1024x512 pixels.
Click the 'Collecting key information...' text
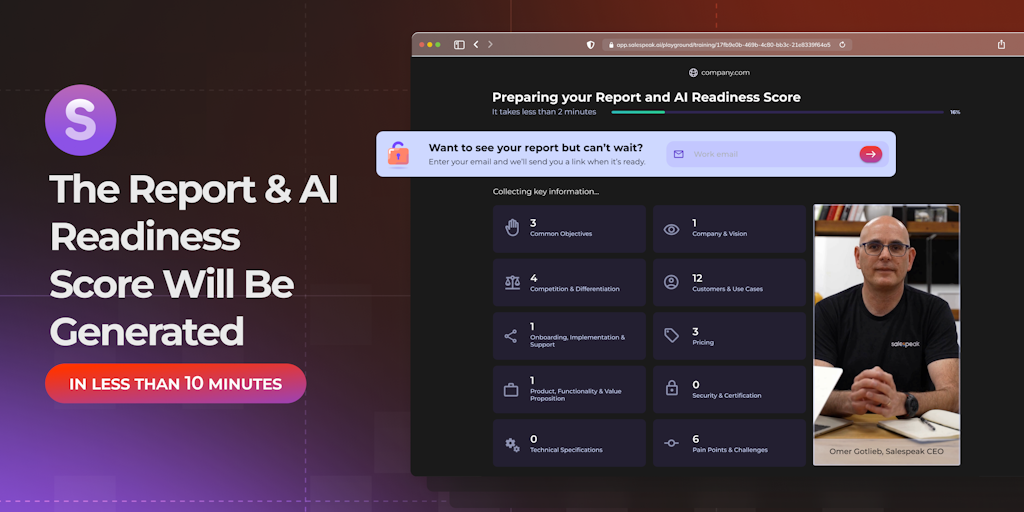[x=545, y=192]
